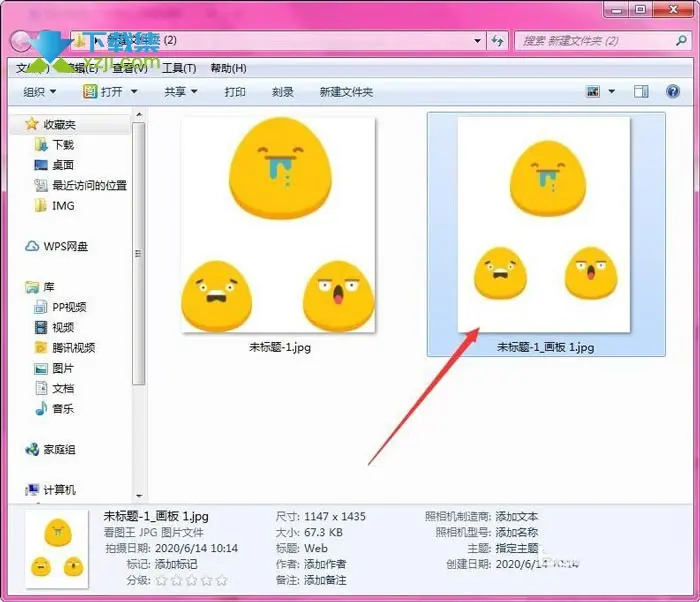Click the 打开 toolbar button
Screen dimensions: 700x602
(x=104, y=92)
